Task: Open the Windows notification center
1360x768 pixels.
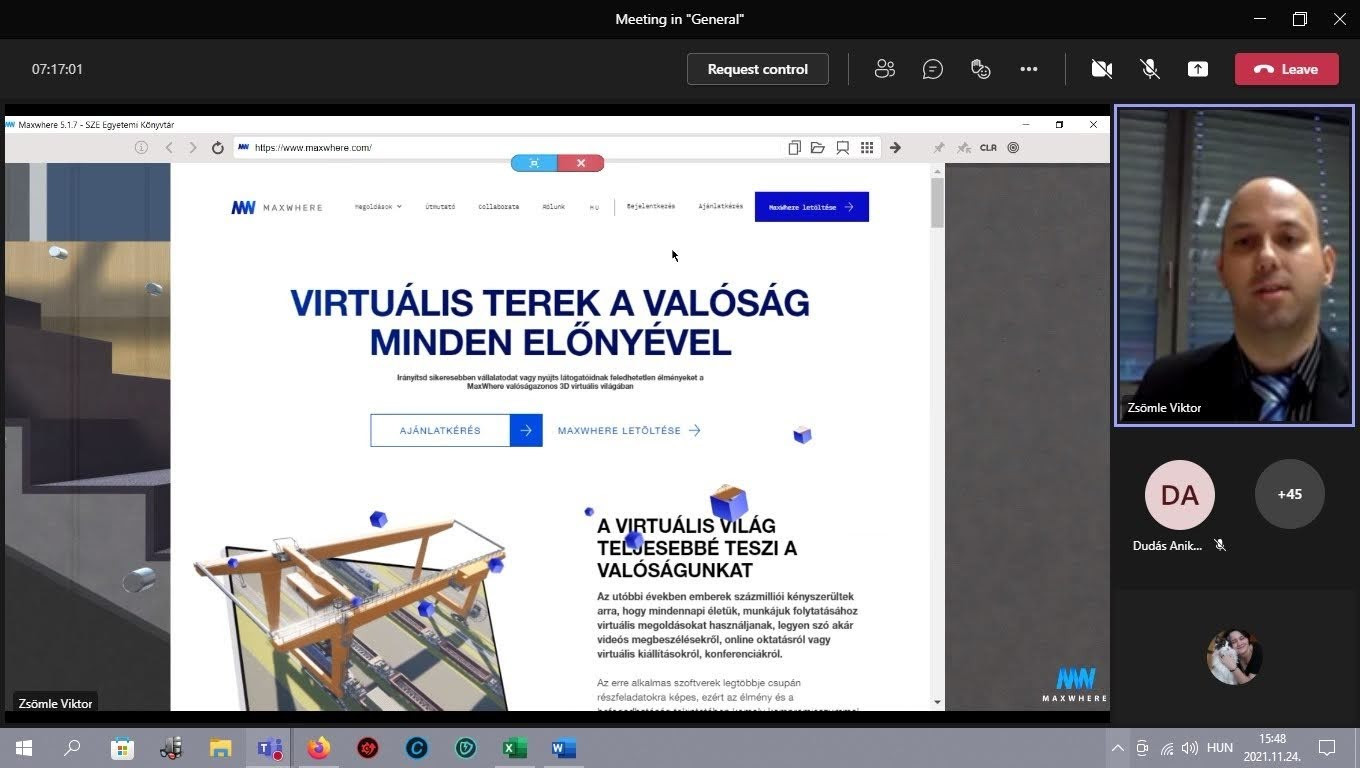Action: click(1327, 748)
